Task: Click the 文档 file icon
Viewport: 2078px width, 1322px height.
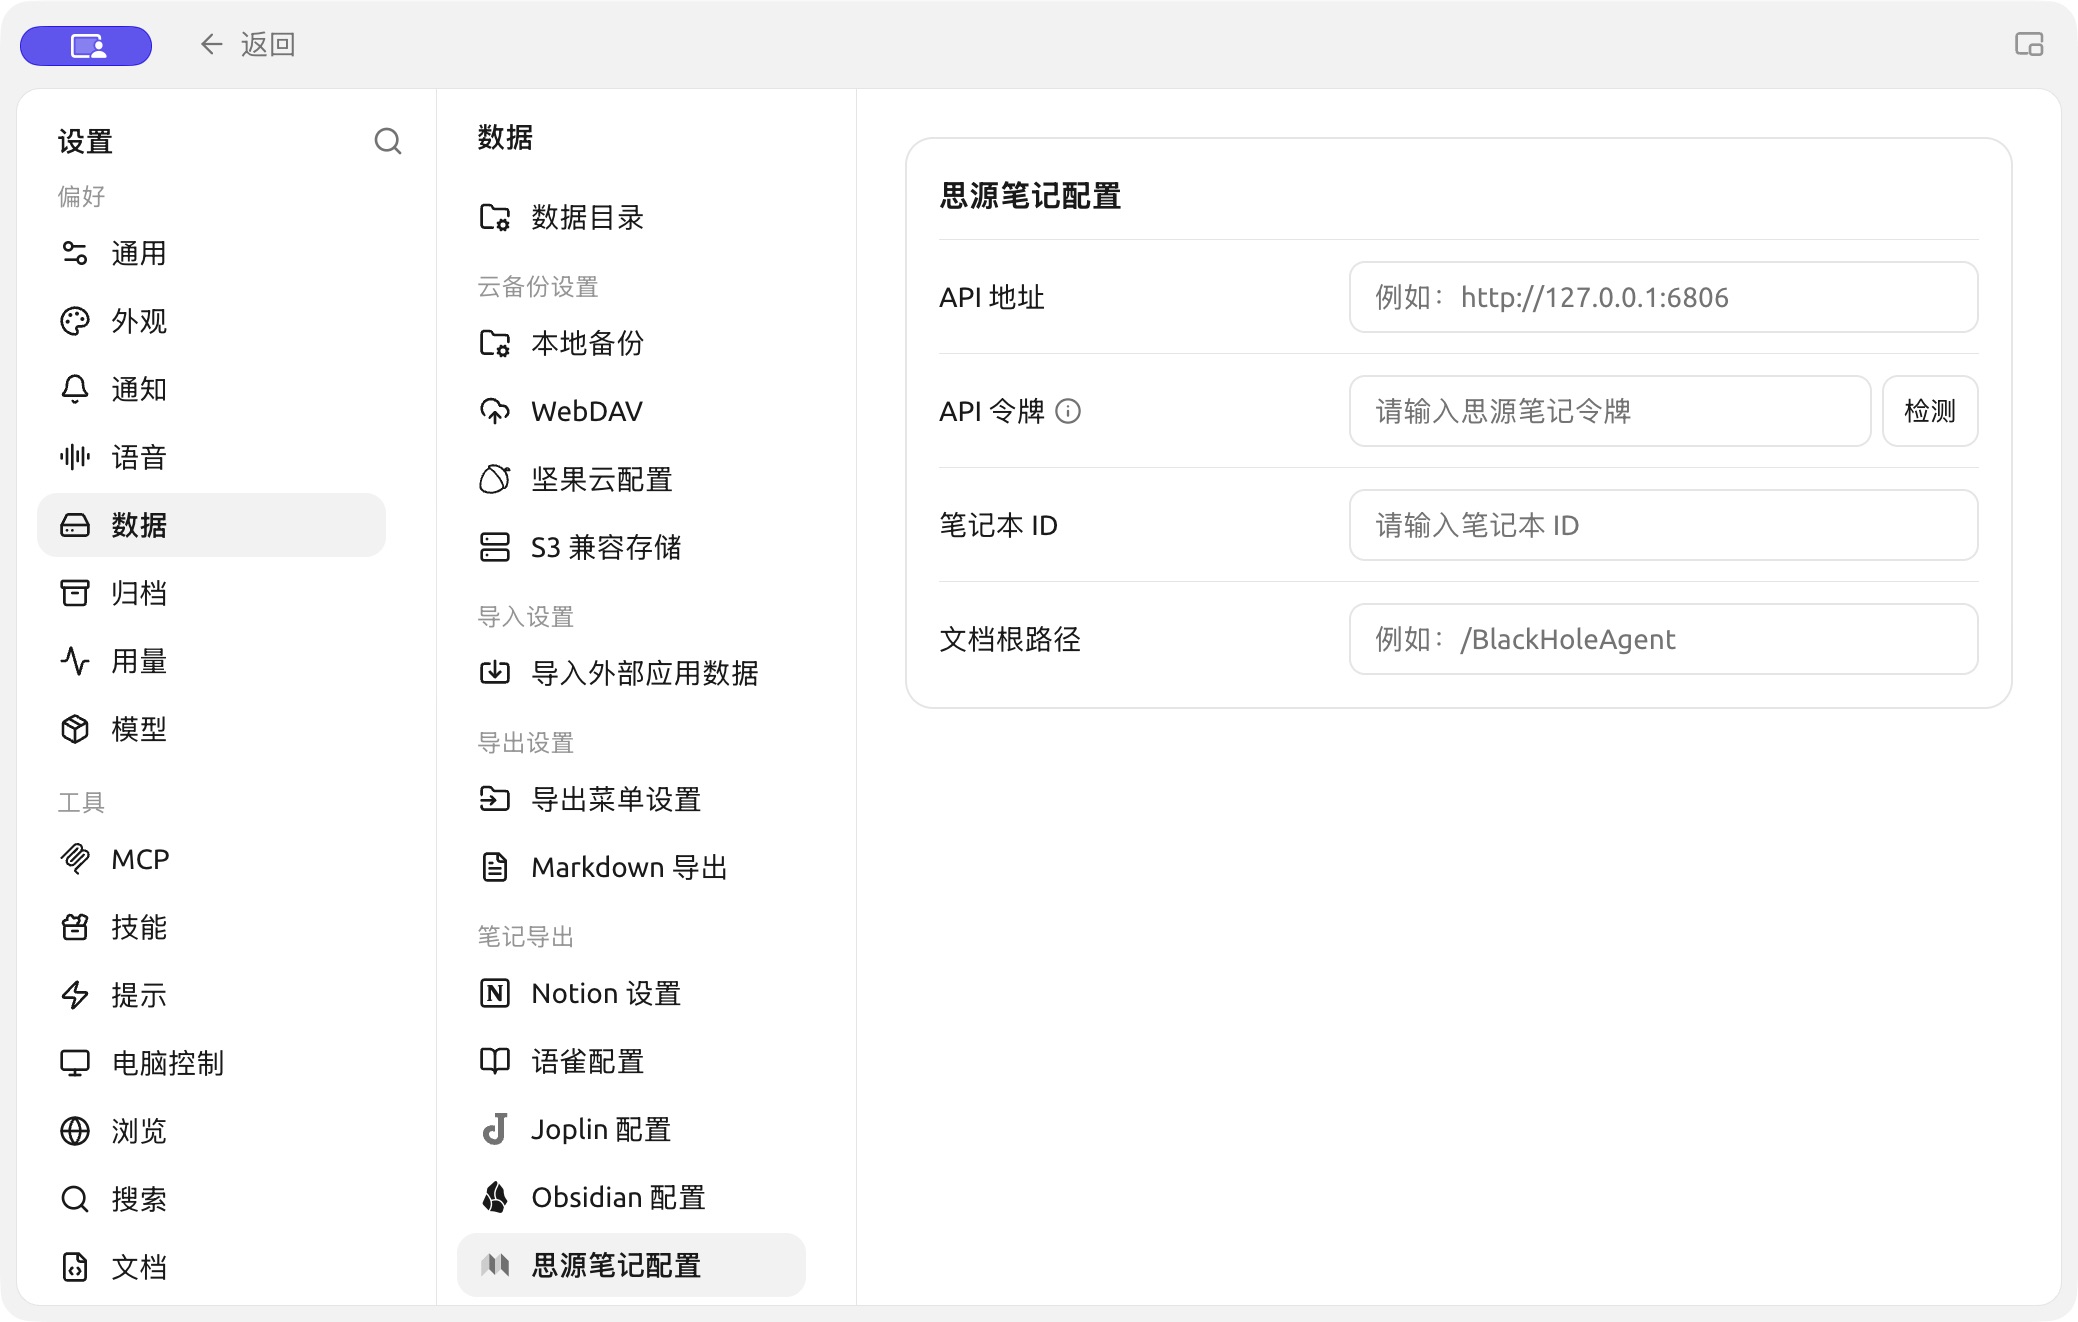Action: [x=75, y=1267]
